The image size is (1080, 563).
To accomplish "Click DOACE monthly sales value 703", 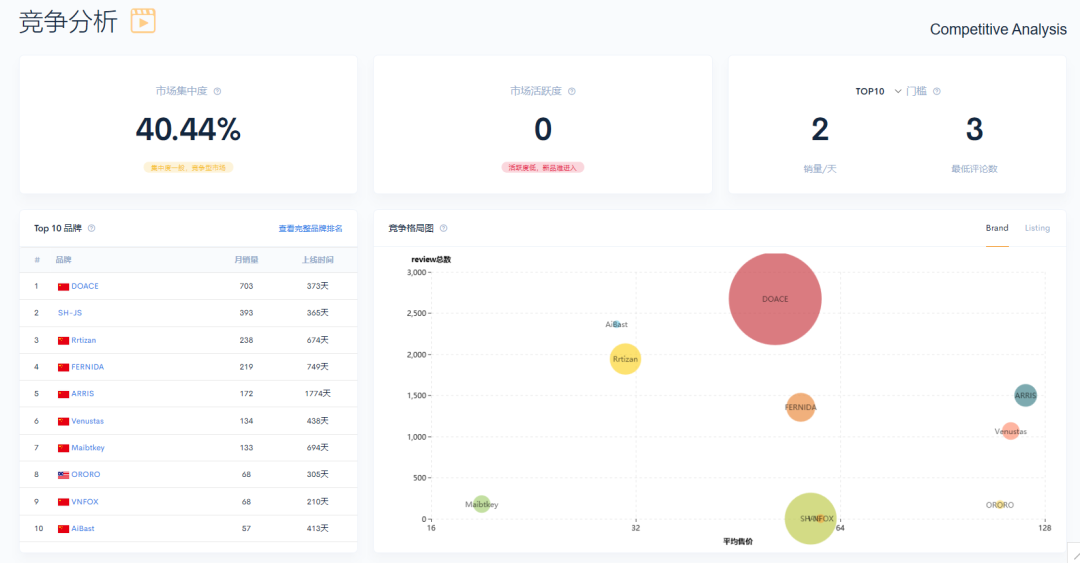I will [x=246, y=286].
